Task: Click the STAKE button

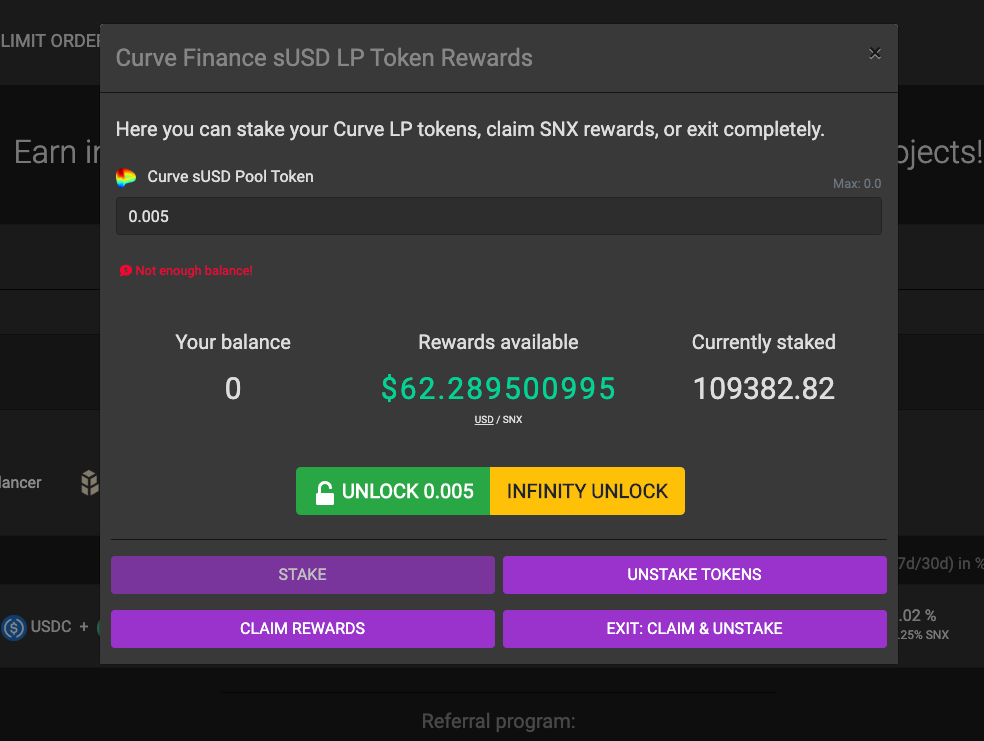Action: (303, 575)
